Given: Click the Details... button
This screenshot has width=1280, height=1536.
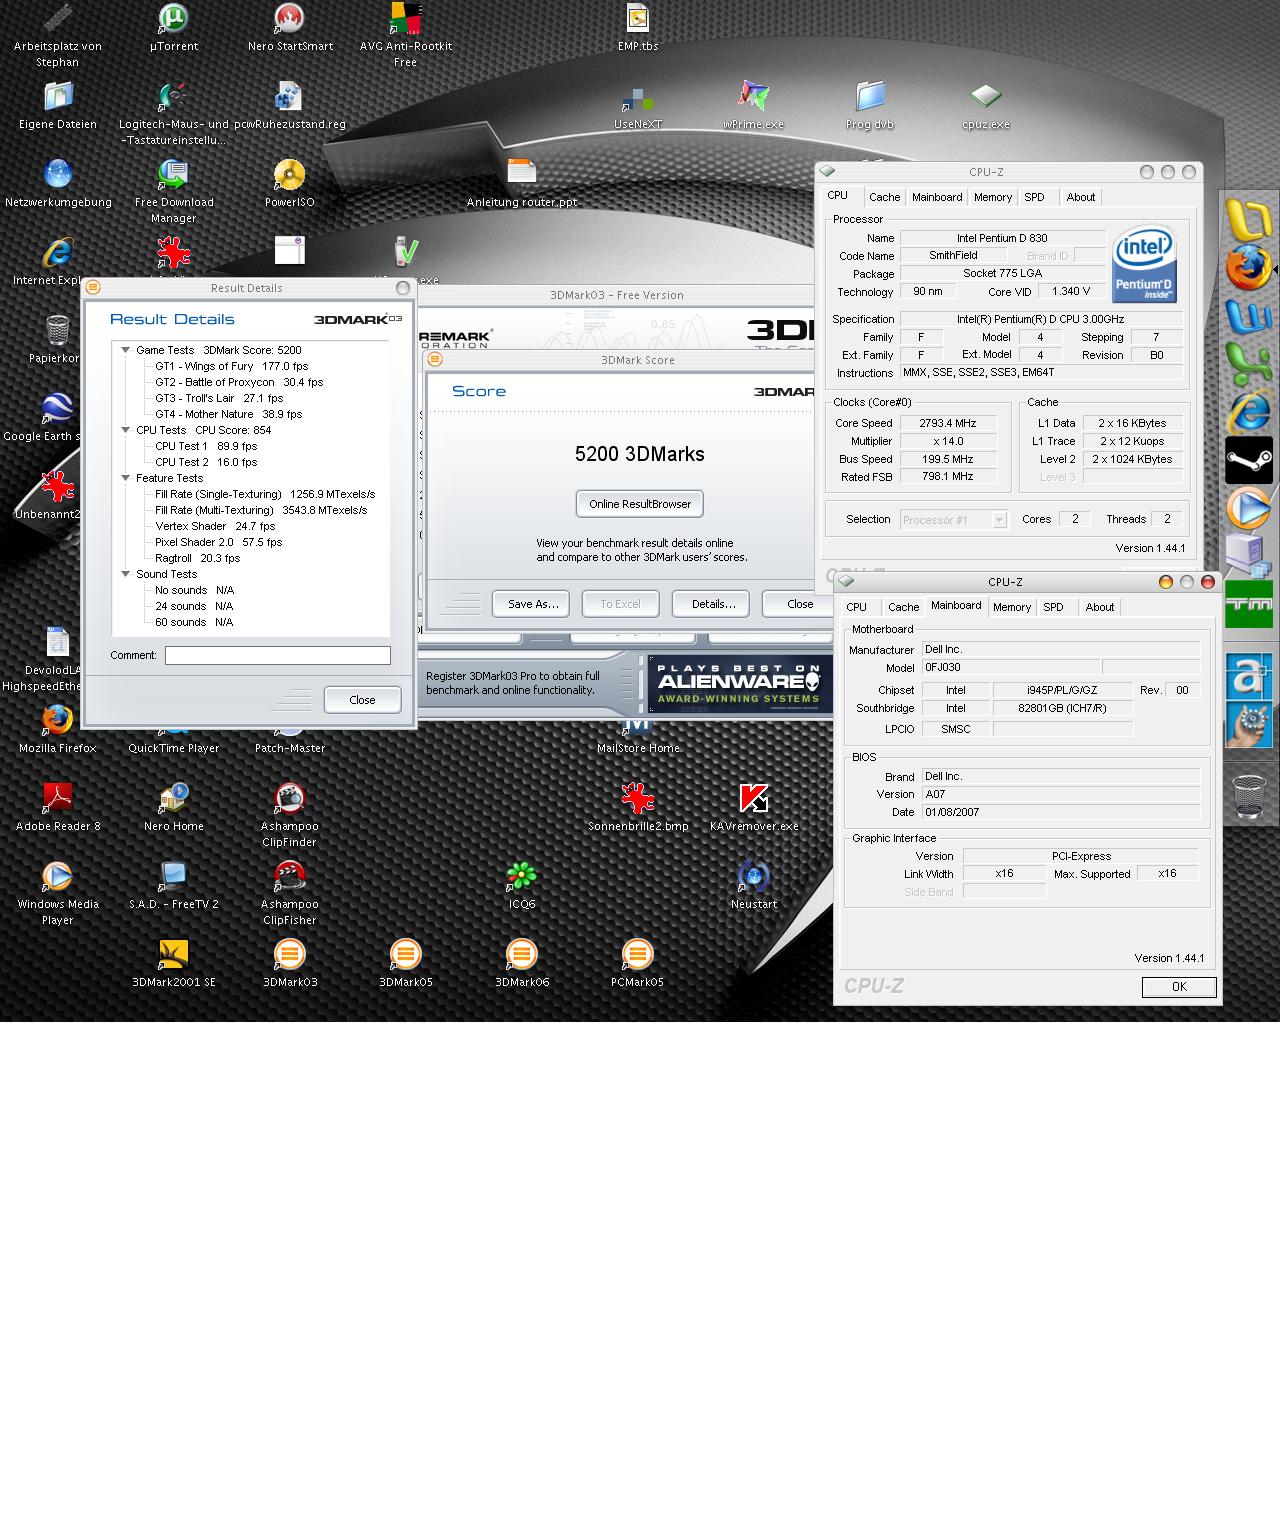Looking at the screenshot, I should tap(711, 604).
